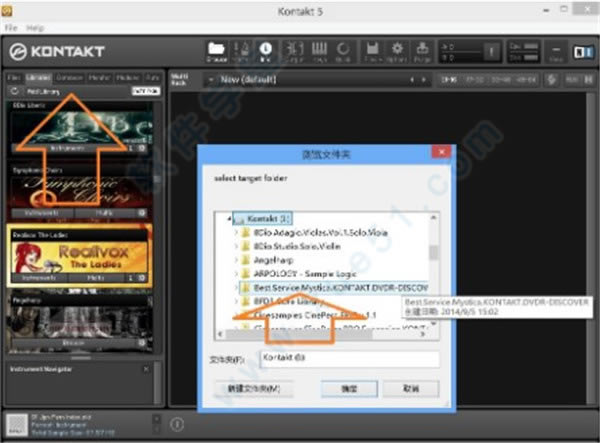600x443 pixels.
Task: Open the KSP script icon in rack header
Action: 551,80
